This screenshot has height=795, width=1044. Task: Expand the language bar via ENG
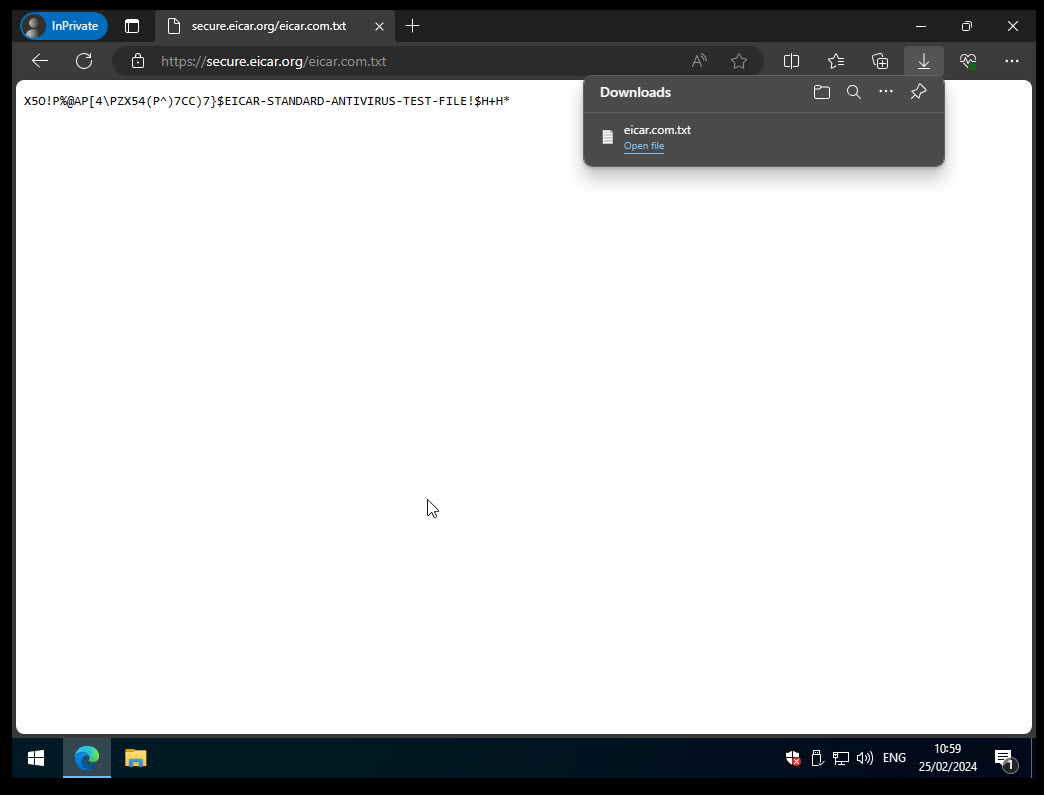pyautogui.click(x=893, y=758)
